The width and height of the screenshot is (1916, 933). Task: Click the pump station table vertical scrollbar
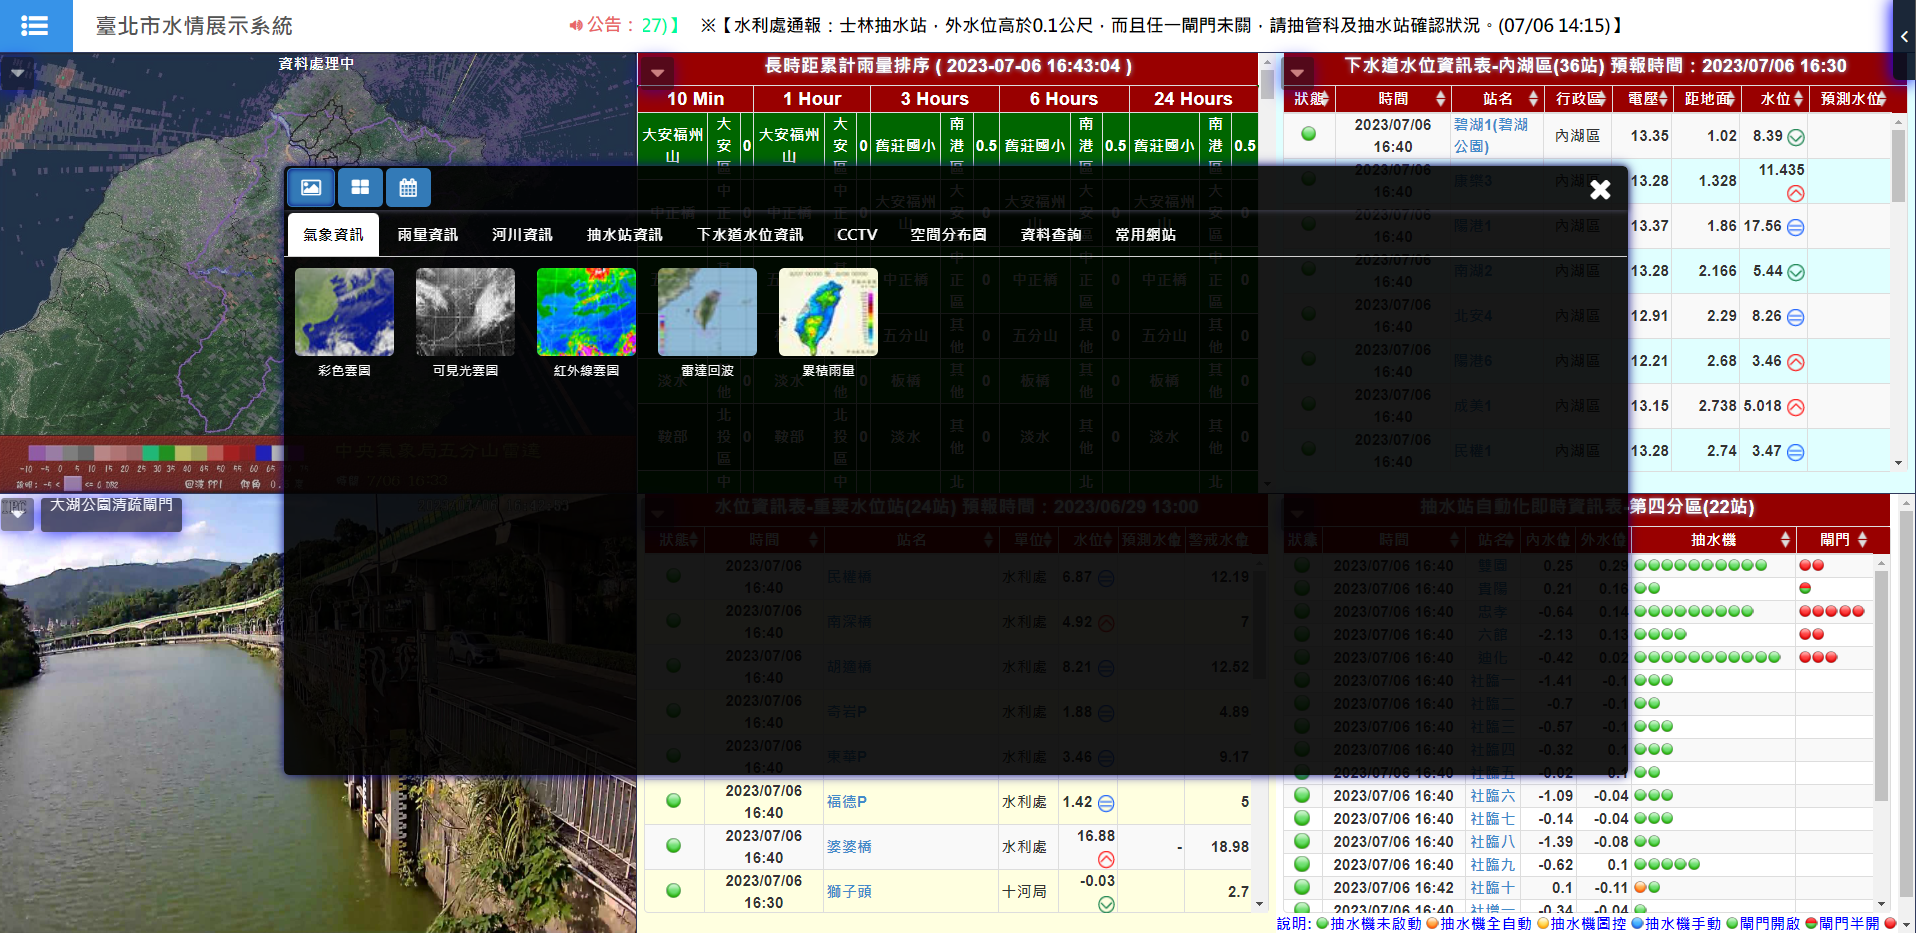pyautogui.click(x=1881, y=732)
